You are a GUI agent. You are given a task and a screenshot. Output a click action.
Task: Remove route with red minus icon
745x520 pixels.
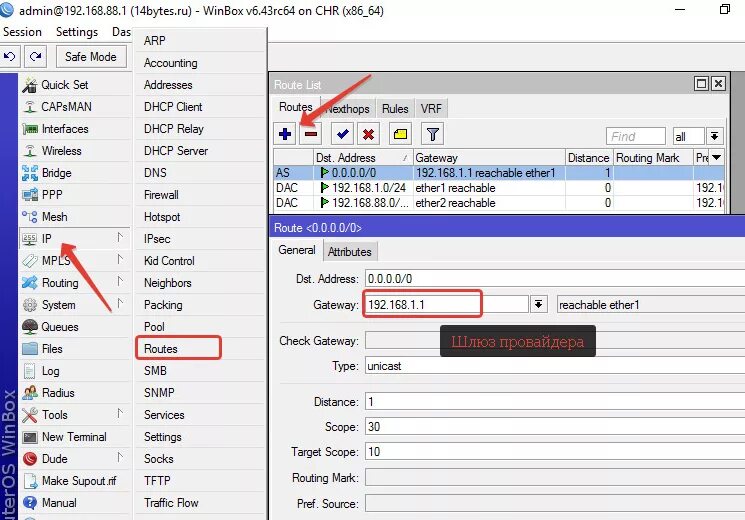(311, 134)
